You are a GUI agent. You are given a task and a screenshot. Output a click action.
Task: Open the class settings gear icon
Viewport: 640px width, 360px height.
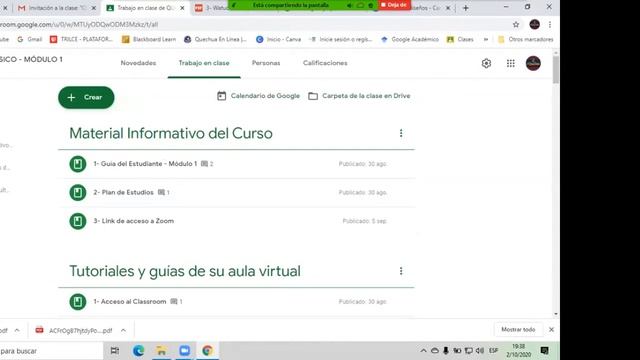pos(486,63)
